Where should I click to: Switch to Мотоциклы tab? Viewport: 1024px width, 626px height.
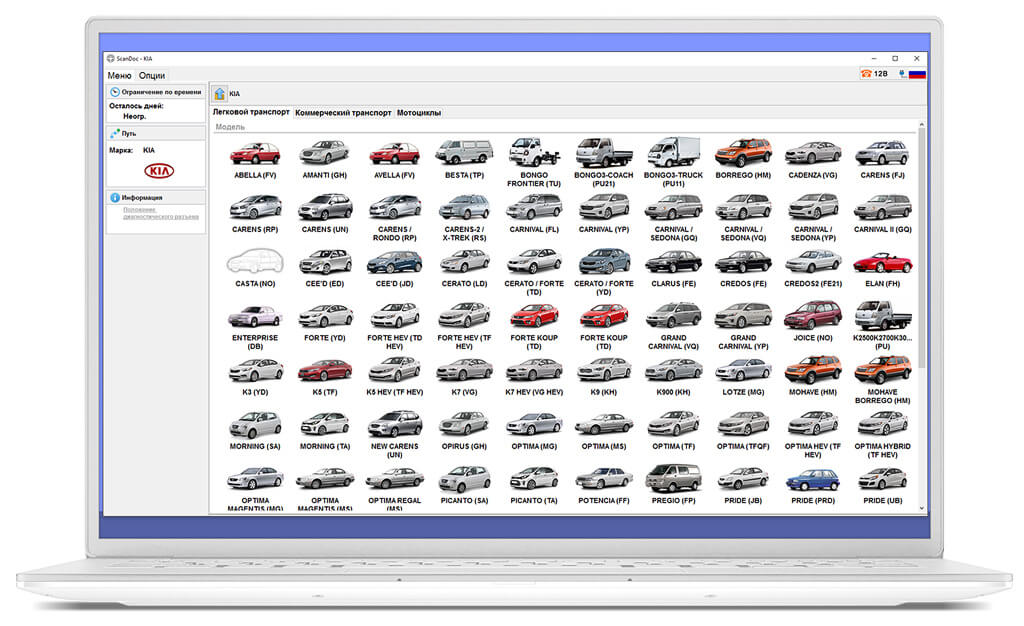click(419, 113)
